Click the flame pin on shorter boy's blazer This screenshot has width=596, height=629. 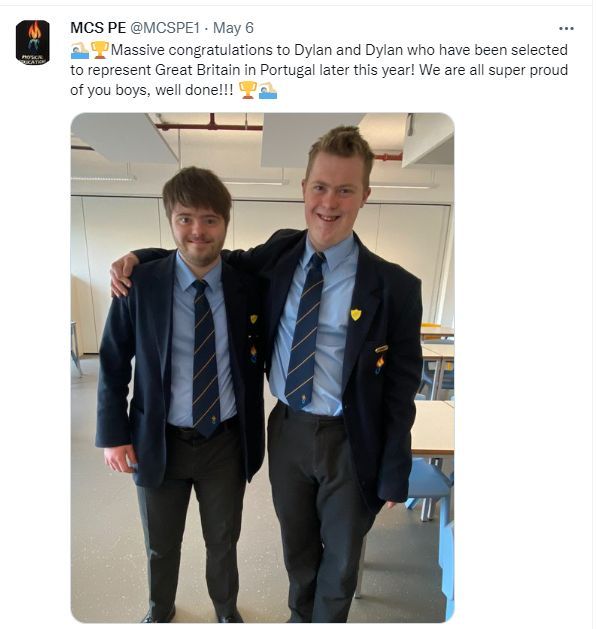tap(253, 354)
